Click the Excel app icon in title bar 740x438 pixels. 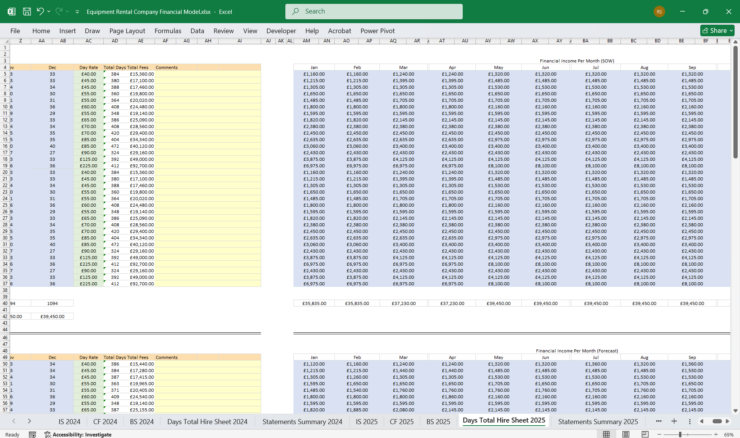click(x=11, y=11)
